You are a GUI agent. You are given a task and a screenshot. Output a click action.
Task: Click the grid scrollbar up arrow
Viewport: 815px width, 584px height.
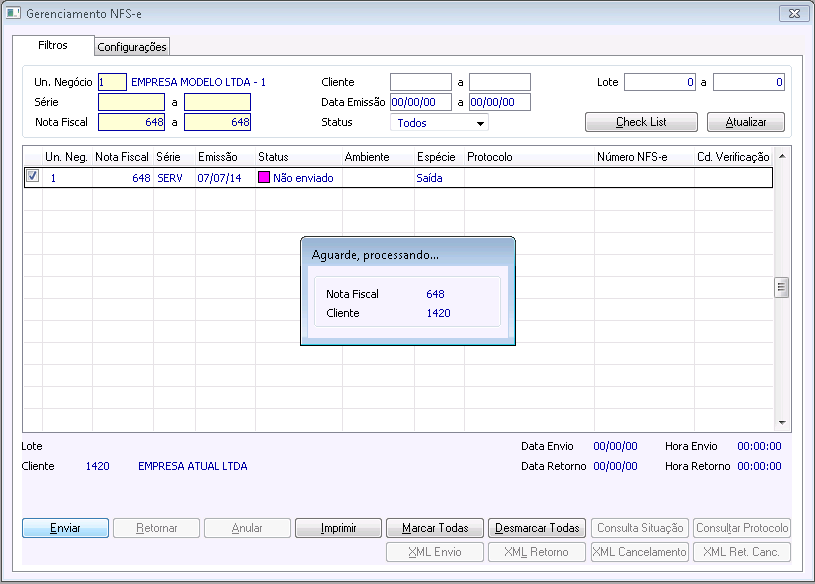click(782, 156)
